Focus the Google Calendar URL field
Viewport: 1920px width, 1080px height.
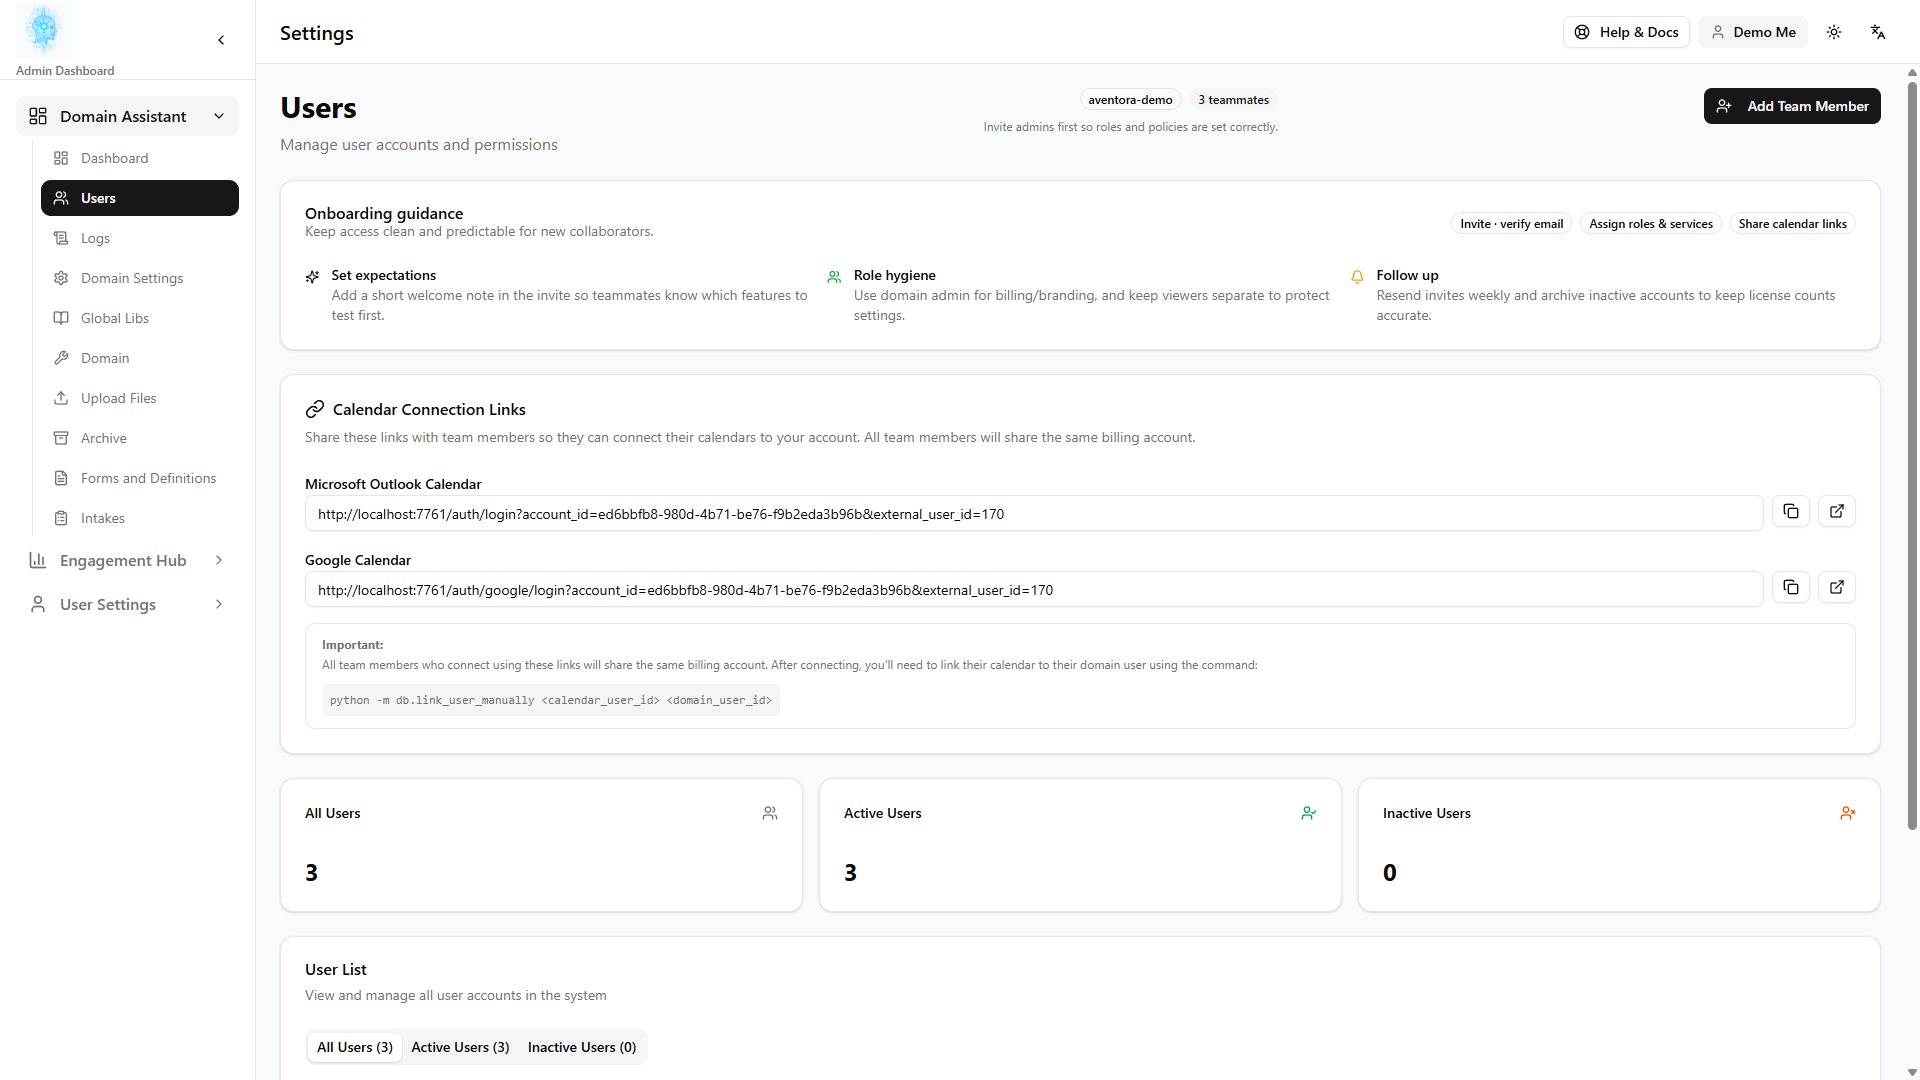click(1034, 590)
